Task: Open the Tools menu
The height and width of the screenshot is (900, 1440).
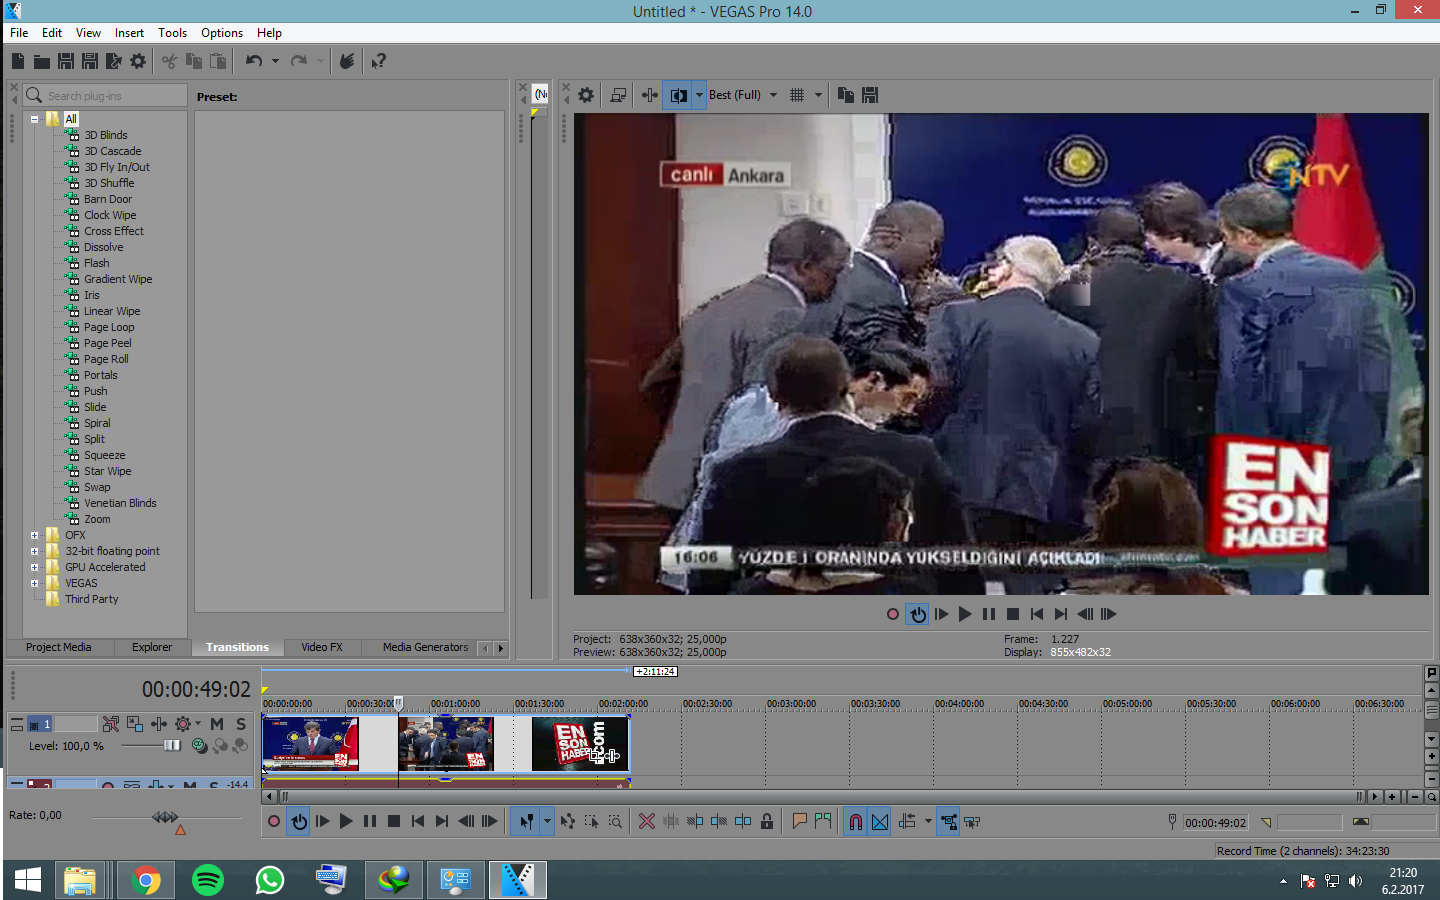Action: (x=172, y=33)
